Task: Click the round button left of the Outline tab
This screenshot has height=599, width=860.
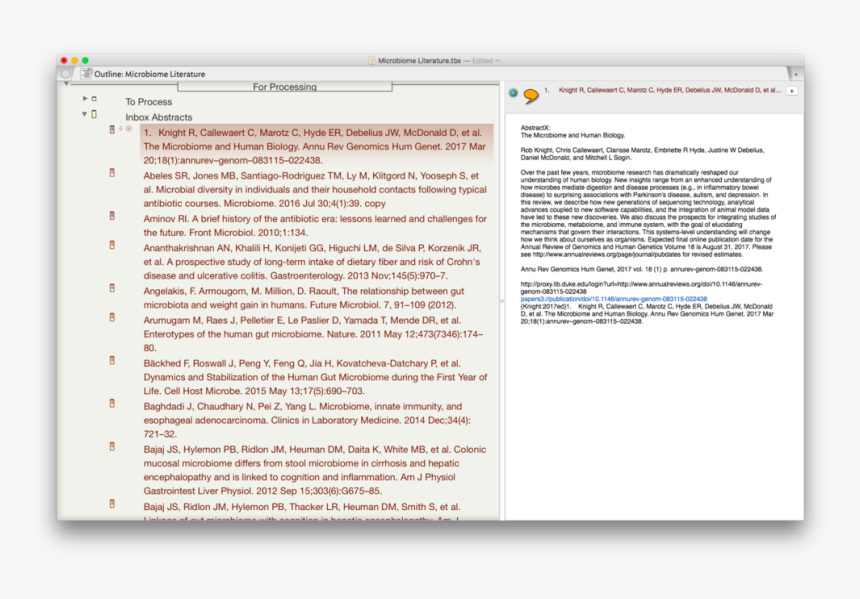Action: tap(66, 74)
